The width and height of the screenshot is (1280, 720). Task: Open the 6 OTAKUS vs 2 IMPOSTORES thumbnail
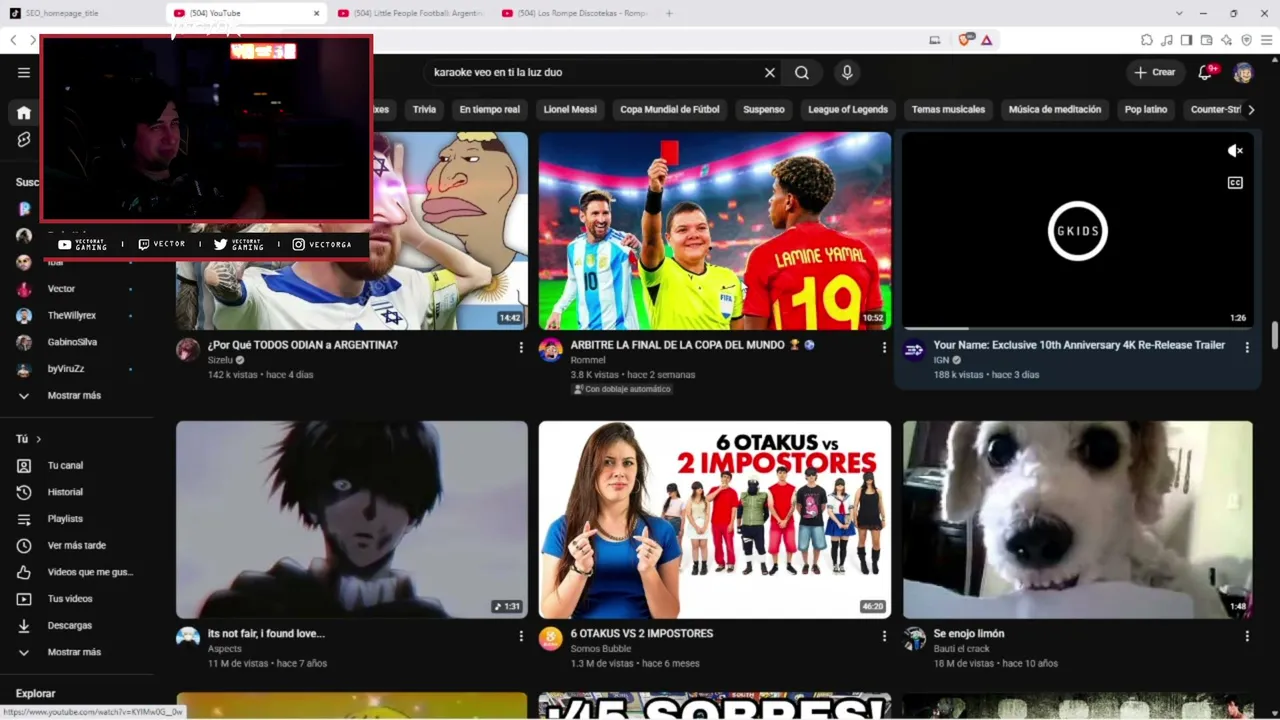[715, 519]
